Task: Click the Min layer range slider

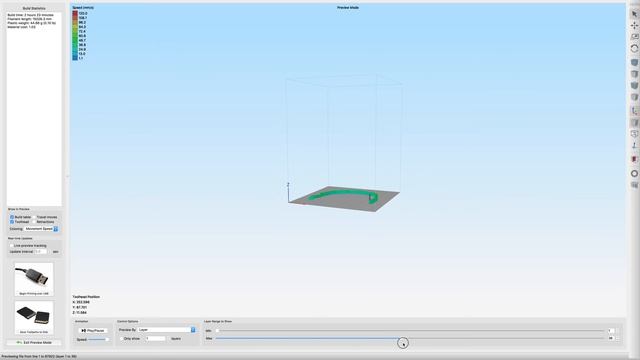Action: 410,331
